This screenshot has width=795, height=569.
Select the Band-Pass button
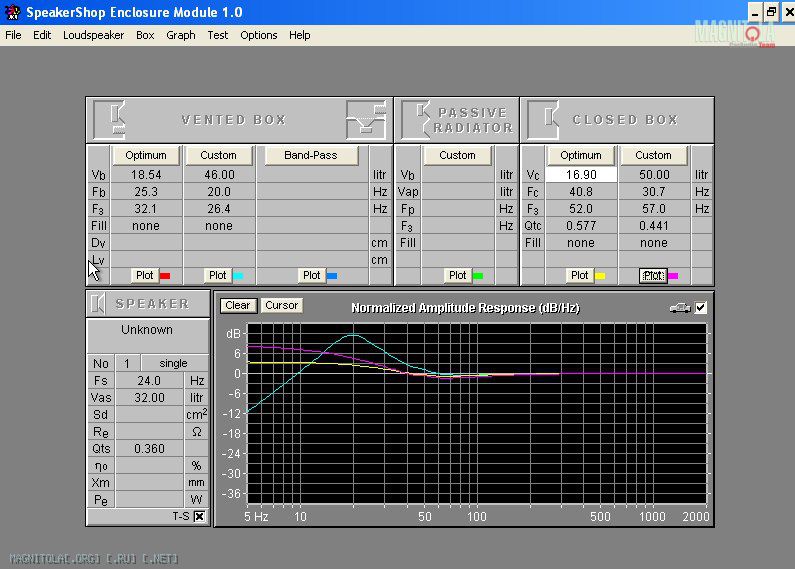[x=311, y=155]
